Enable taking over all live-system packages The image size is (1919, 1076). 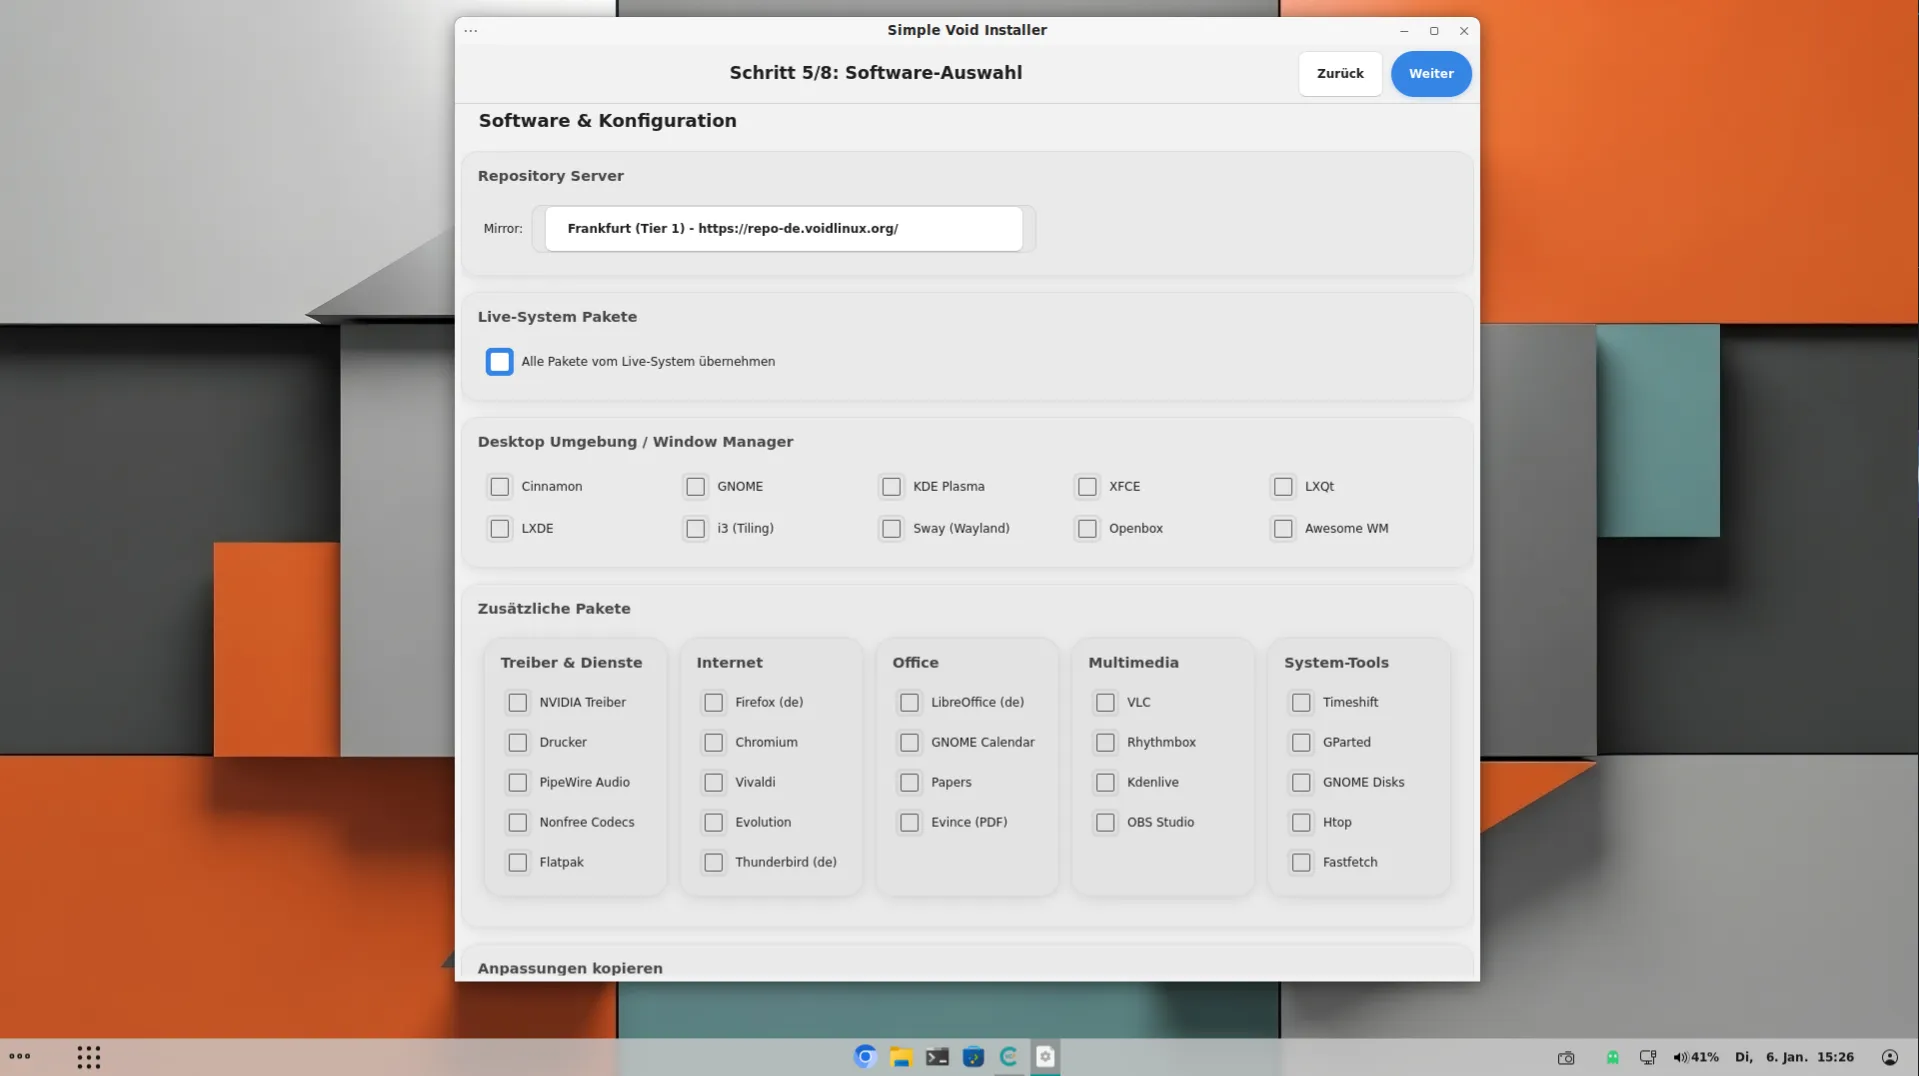500,362
